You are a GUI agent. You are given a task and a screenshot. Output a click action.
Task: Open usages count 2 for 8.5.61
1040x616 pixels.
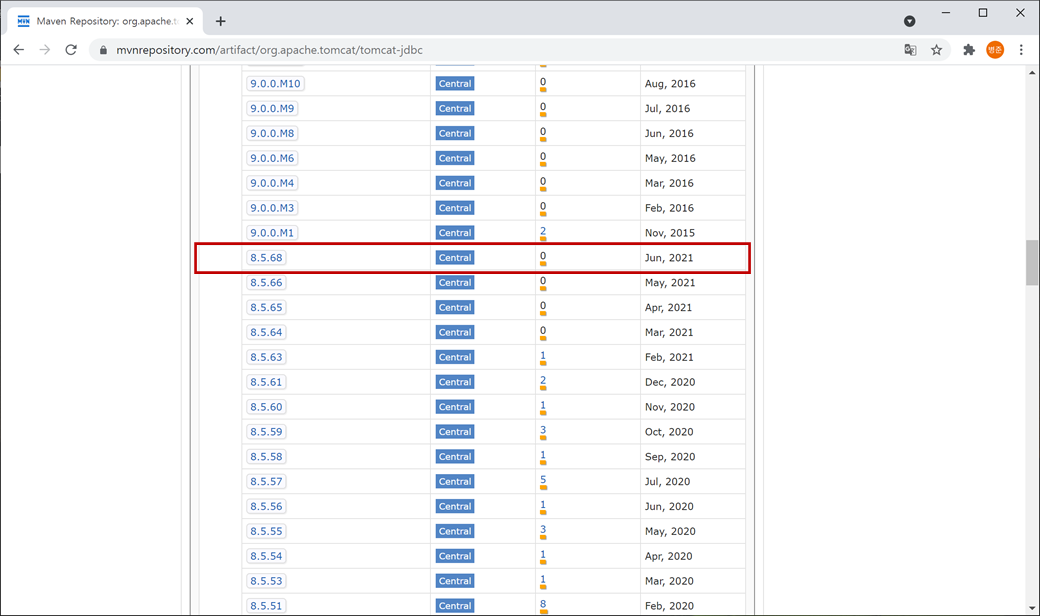[543, 381]
